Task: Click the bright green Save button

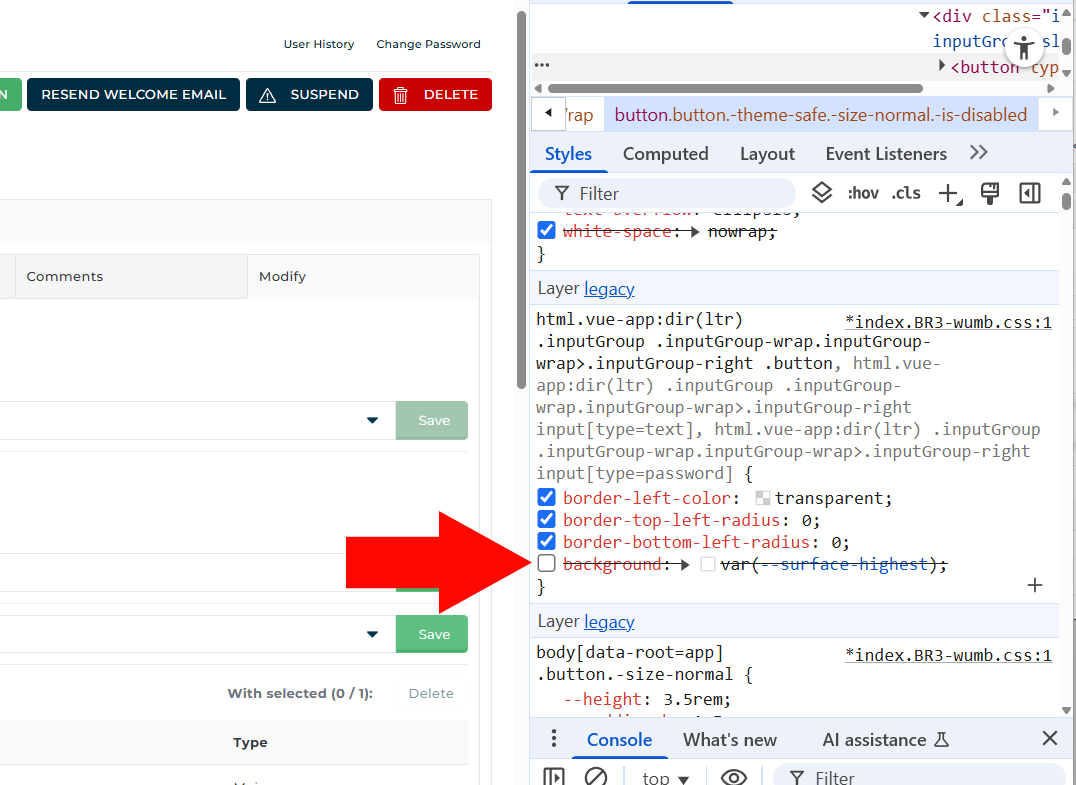Action: coord(432,634)
